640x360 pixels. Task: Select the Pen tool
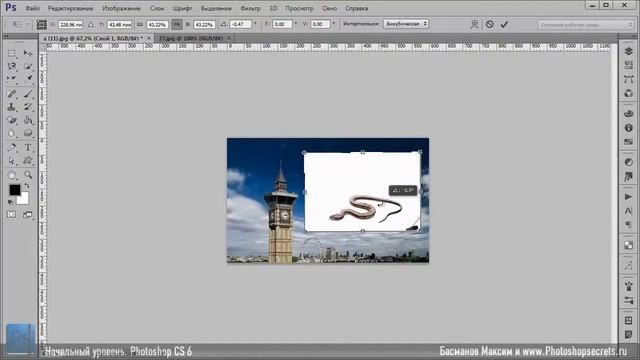tap(12, 148)
